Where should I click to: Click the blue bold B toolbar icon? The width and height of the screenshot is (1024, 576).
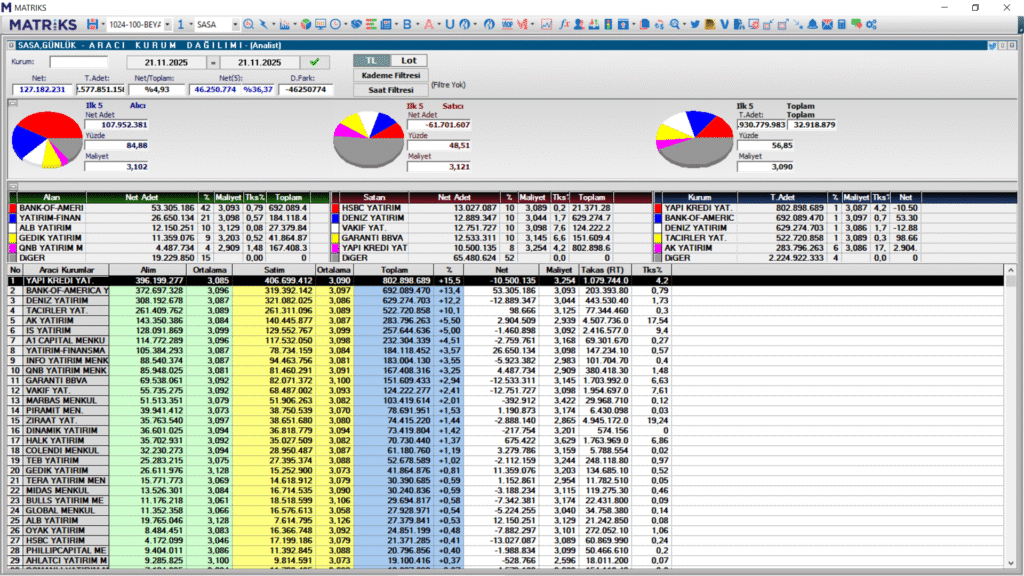click(x=407, y=23)
